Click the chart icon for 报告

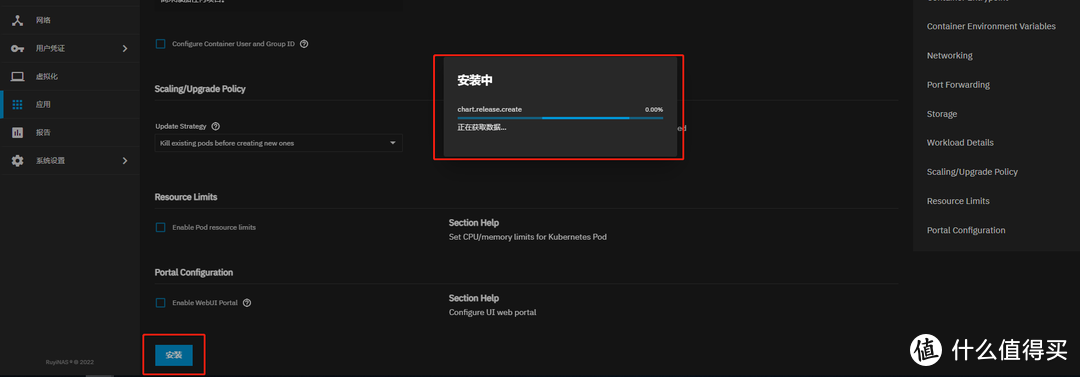point(17,132)
